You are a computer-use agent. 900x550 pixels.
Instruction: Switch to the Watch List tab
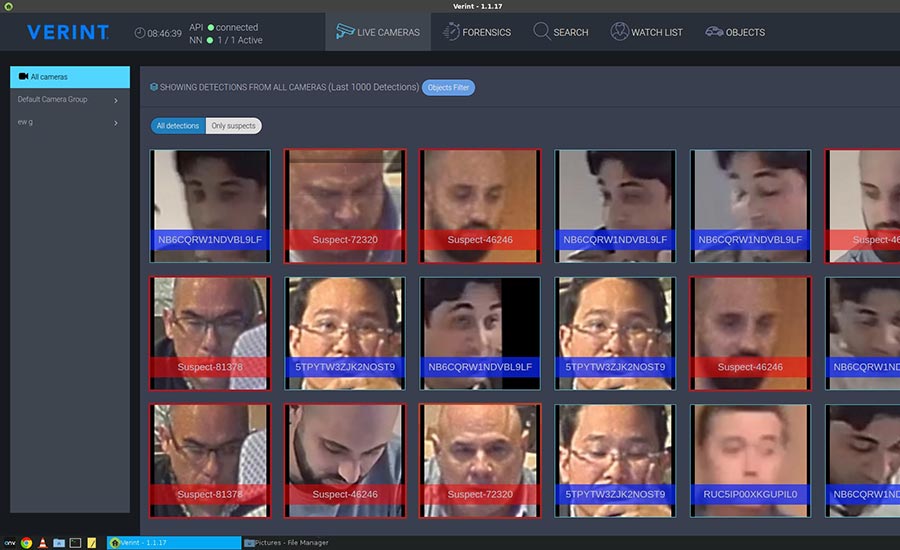pyautogui.click(x=646, y=32)
